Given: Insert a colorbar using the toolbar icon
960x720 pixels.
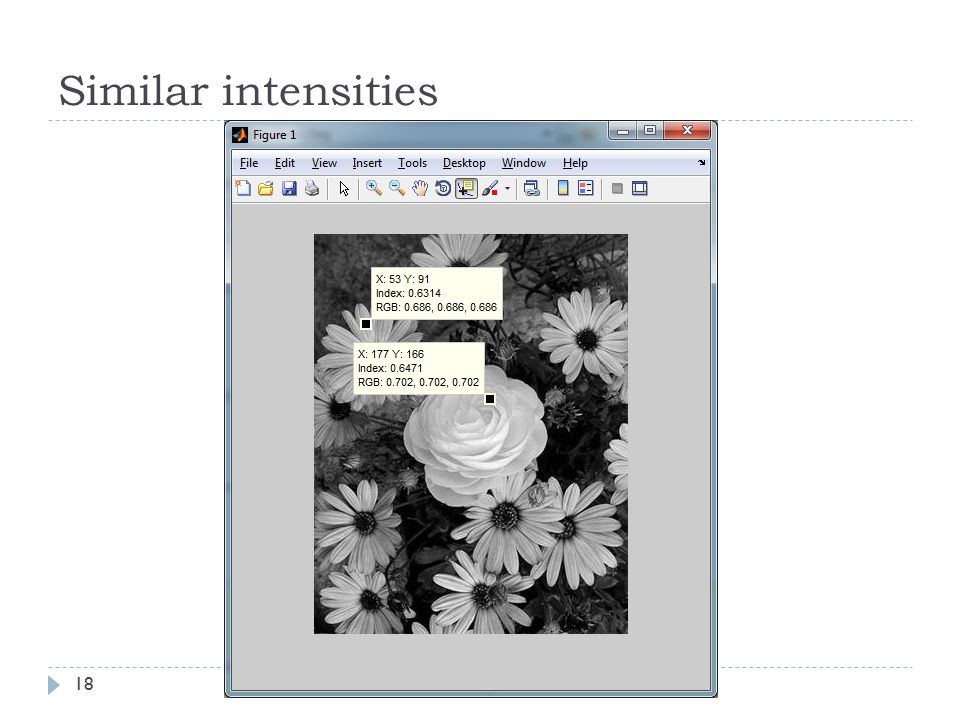Looking at the screenshot, I should [x=563, y=188].
